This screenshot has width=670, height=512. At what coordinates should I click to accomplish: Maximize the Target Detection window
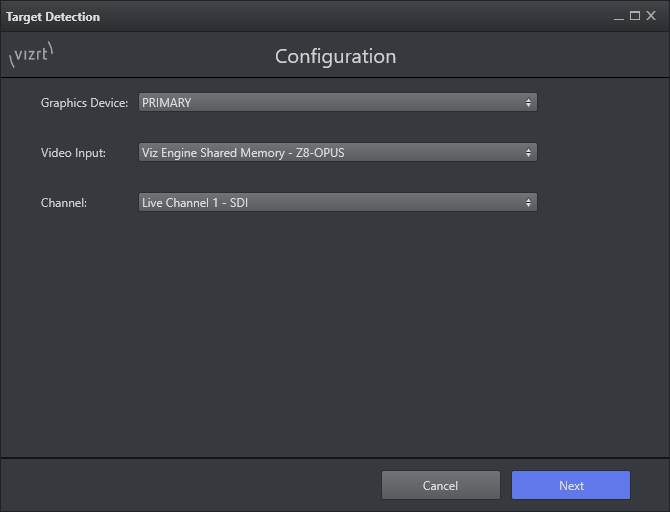(x=635, y=16)
